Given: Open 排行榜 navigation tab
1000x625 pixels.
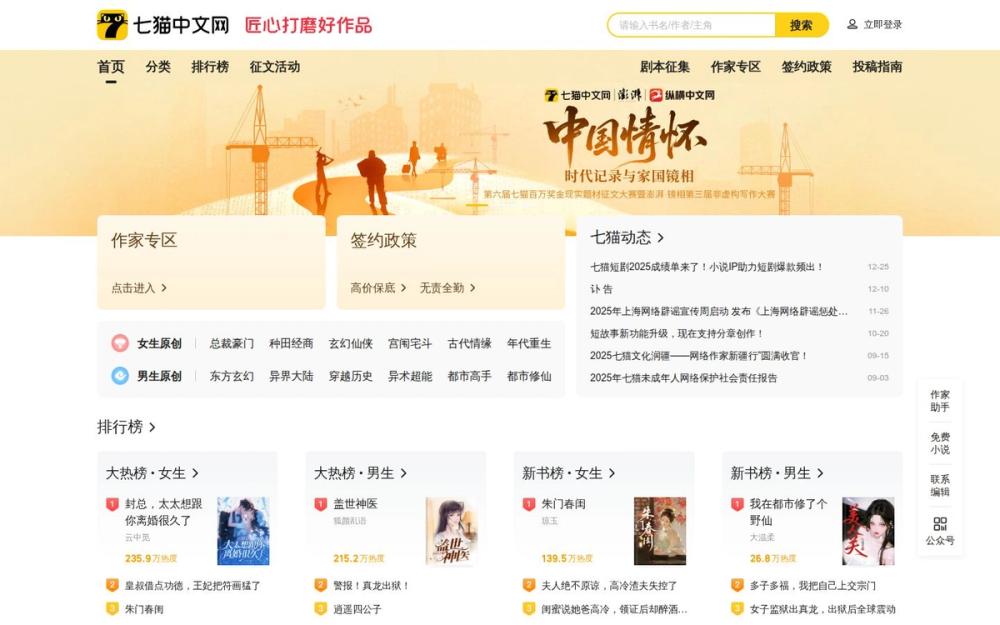Looking at the screenshot, I should 210,66.
